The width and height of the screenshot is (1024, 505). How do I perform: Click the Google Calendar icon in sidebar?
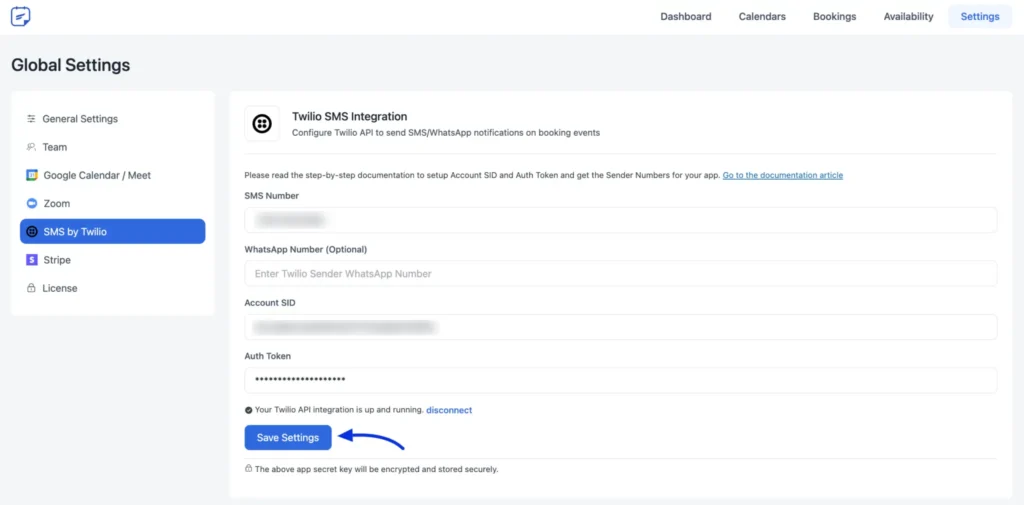32,175
